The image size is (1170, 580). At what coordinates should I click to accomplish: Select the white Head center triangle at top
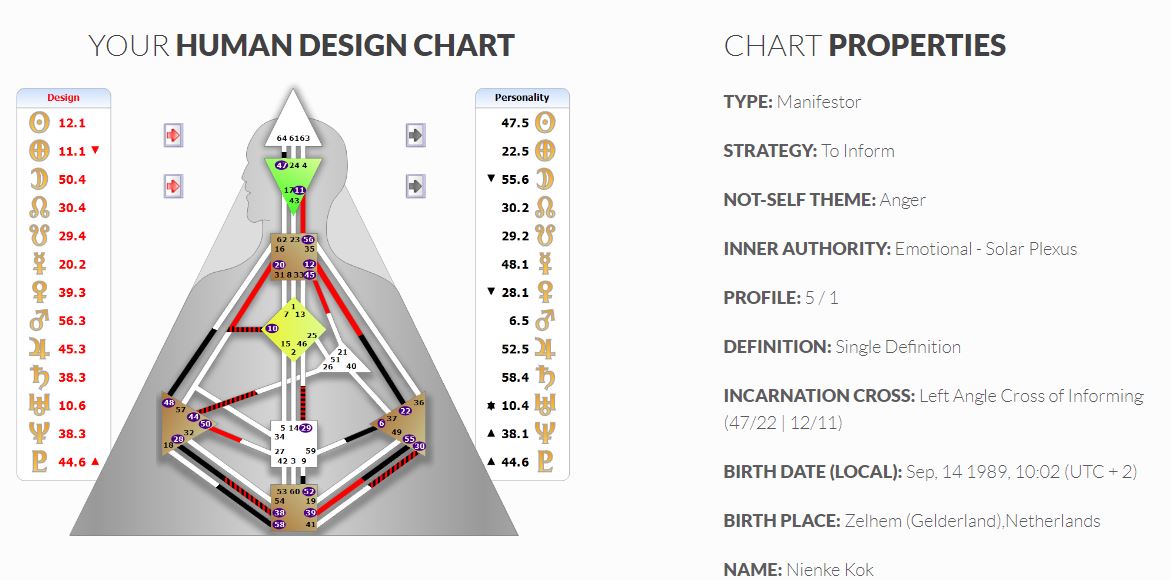pyautogui.click(x=293, y=120)
